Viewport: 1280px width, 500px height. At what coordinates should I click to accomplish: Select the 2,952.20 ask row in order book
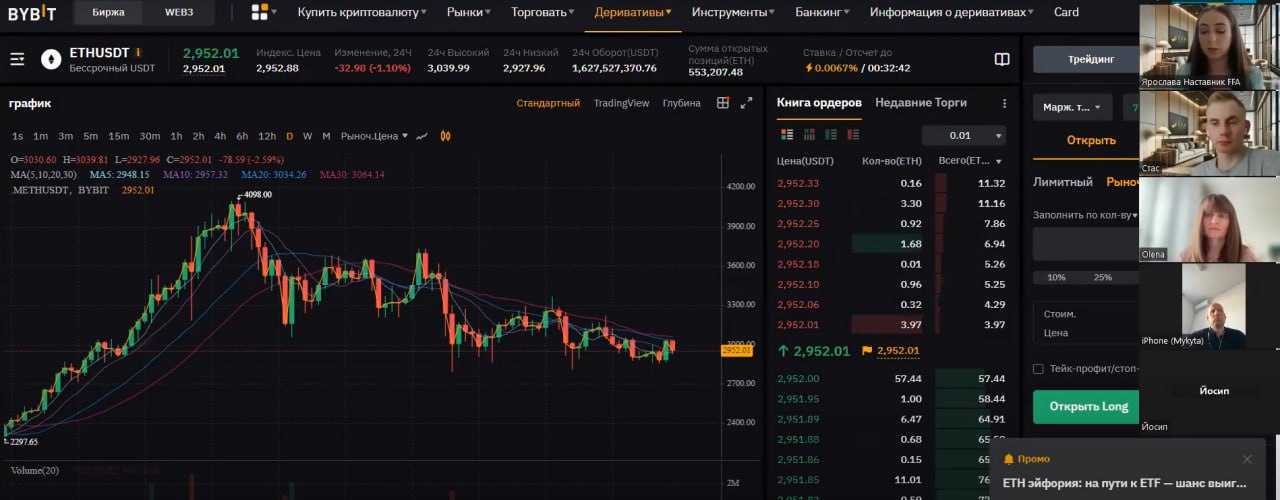[x=892, y=244]
